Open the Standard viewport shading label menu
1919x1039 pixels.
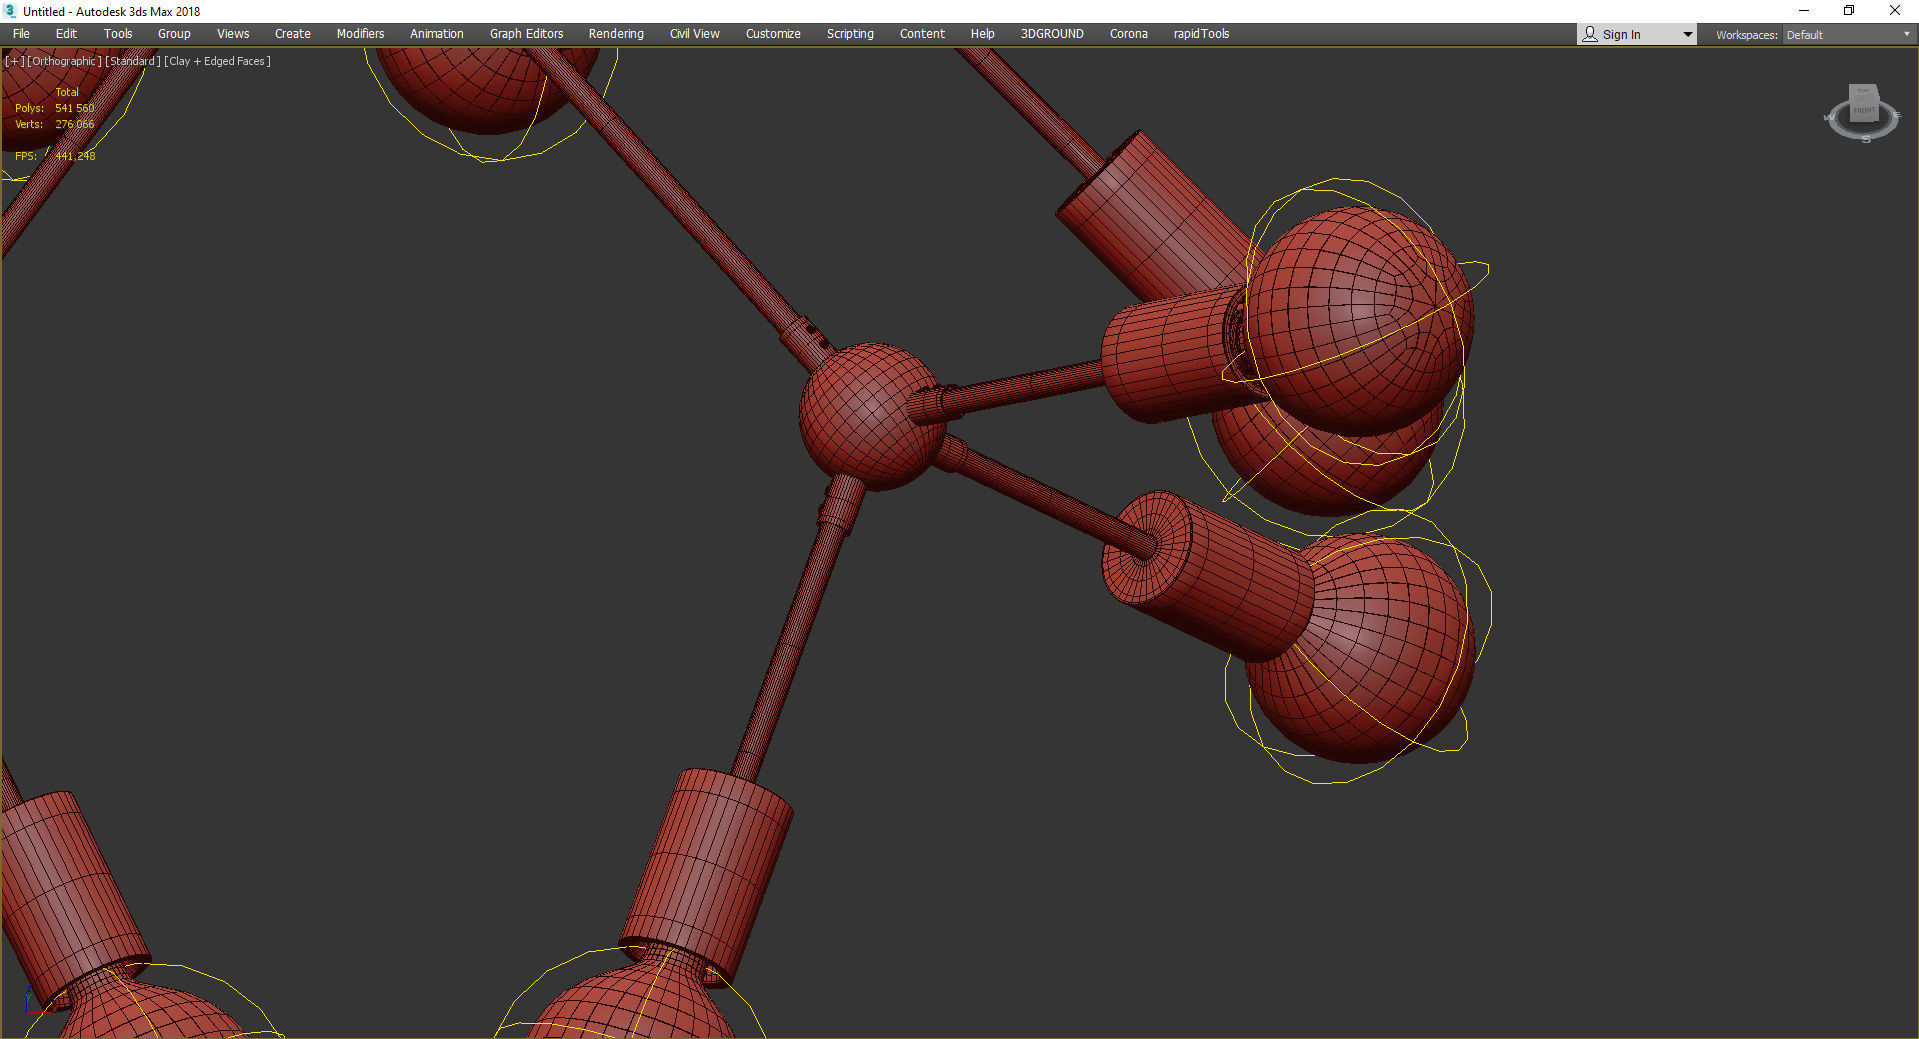point(133,61)
